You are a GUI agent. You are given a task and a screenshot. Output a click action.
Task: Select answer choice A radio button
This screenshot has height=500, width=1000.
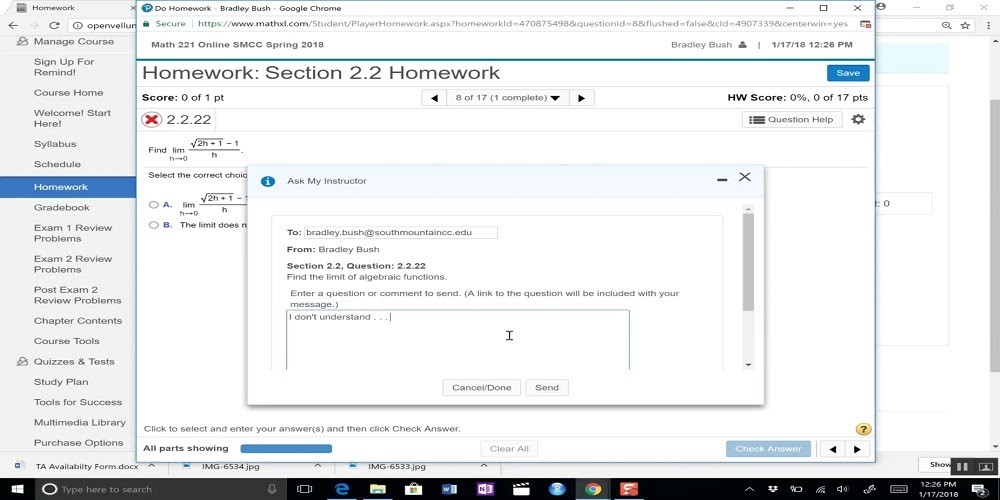153,205
